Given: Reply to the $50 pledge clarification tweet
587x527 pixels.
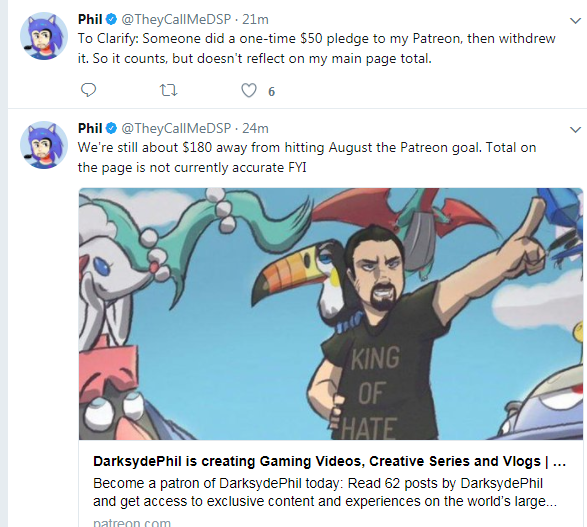Looking at the screenshot, I should (88, 90).
